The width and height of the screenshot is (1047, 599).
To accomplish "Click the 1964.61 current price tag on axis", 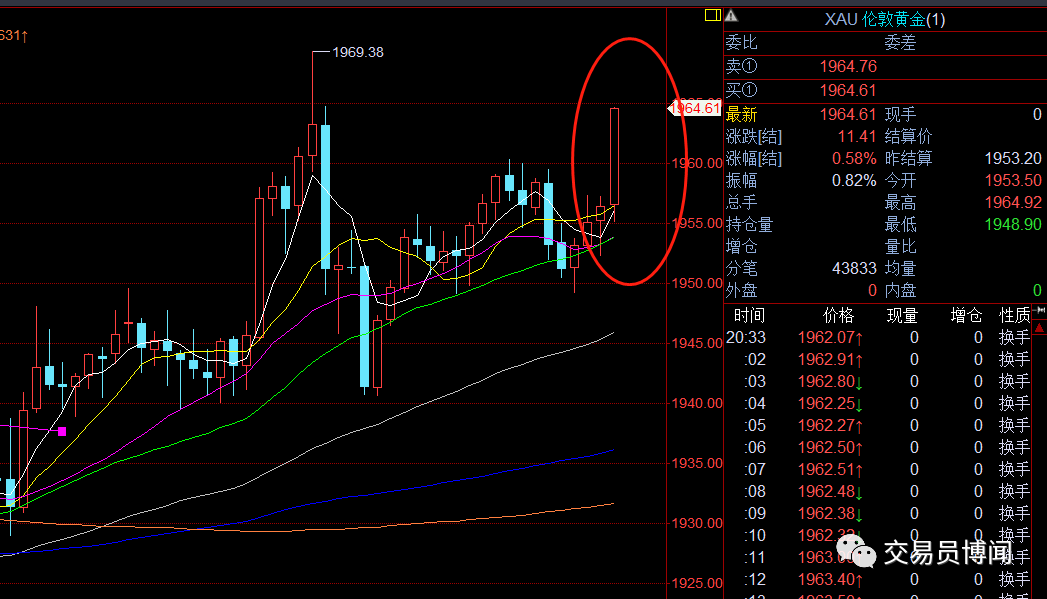I will tap(694, 108).
